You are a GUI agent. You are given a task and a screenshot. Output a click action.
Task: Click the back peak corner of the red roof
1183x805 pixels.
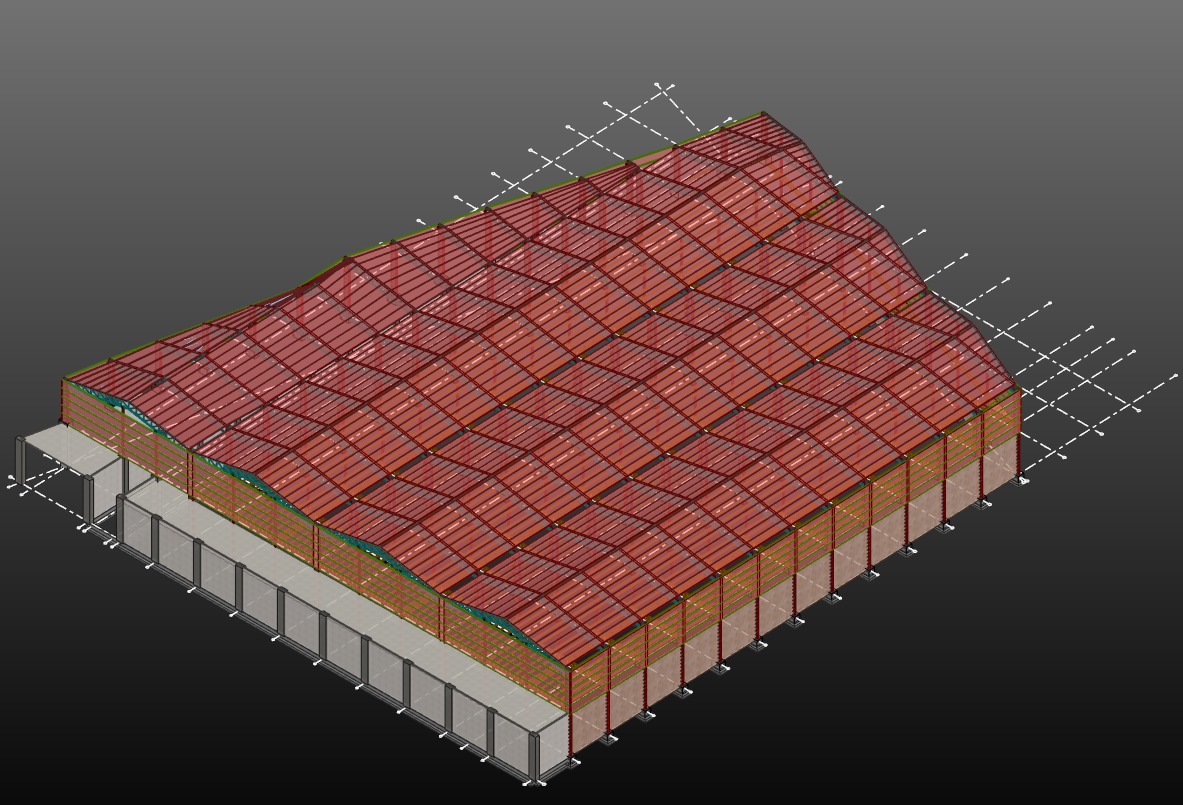tap(763, 115)
